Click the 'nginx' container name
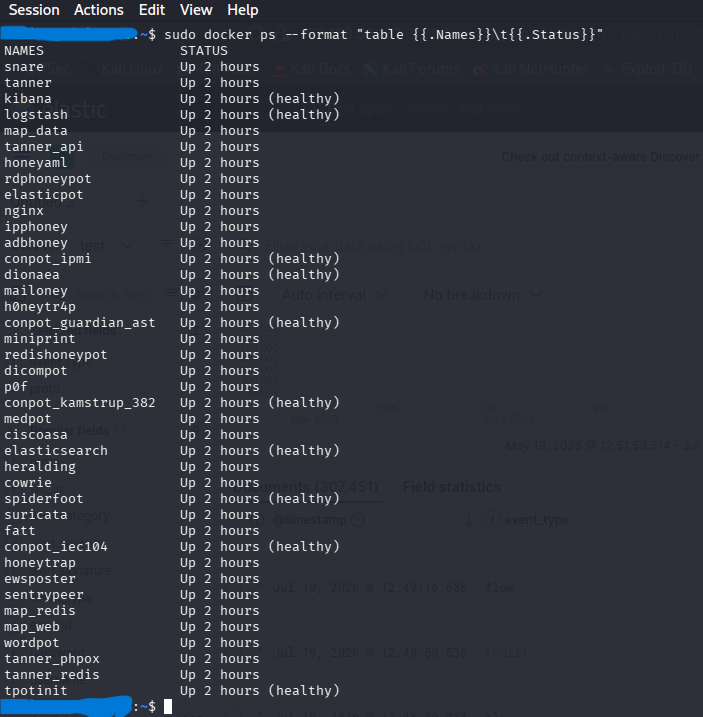This screenshot has width=703, height=717. pyautogui.click(x=24, y=211)
